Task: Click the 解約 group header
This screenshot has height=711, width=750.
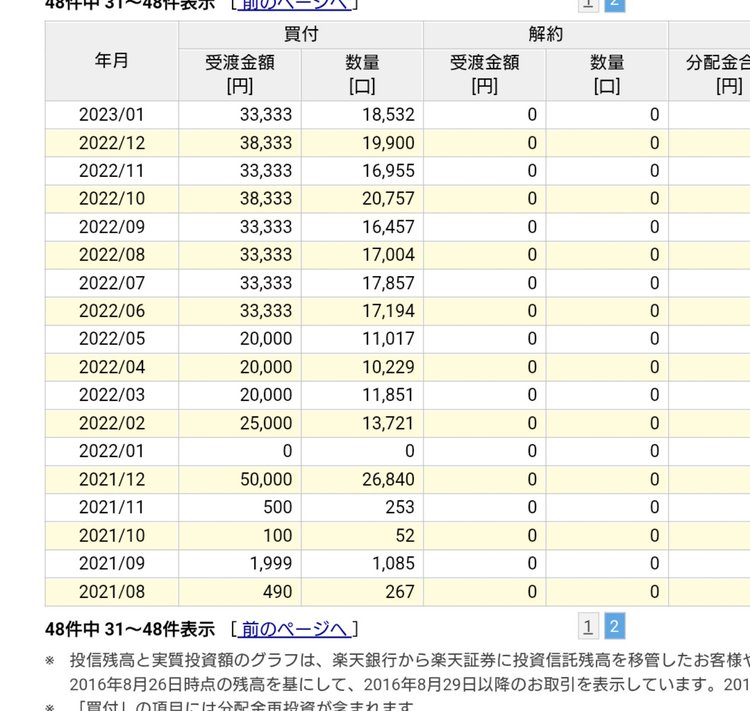Action: (546, 34)
